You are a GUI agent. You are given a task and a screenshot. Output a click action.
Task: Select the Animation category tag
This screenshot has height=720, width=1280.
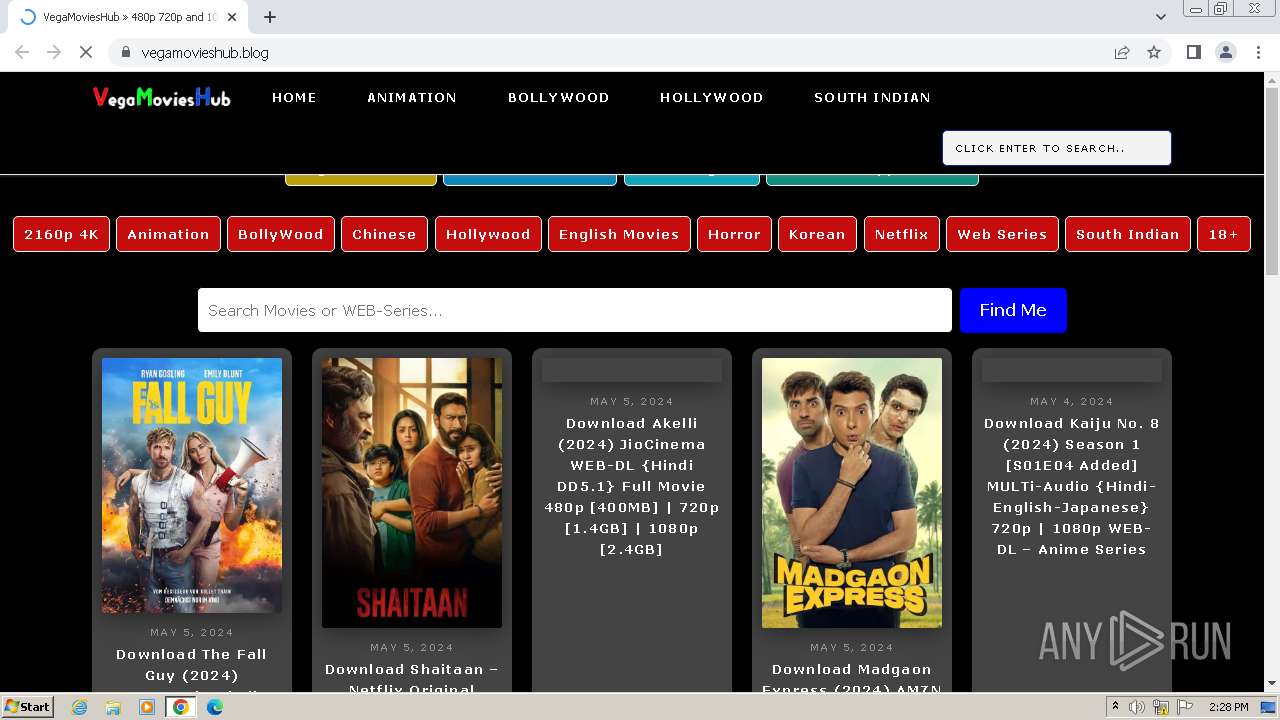pyautogui.click(x=168, y=234)
